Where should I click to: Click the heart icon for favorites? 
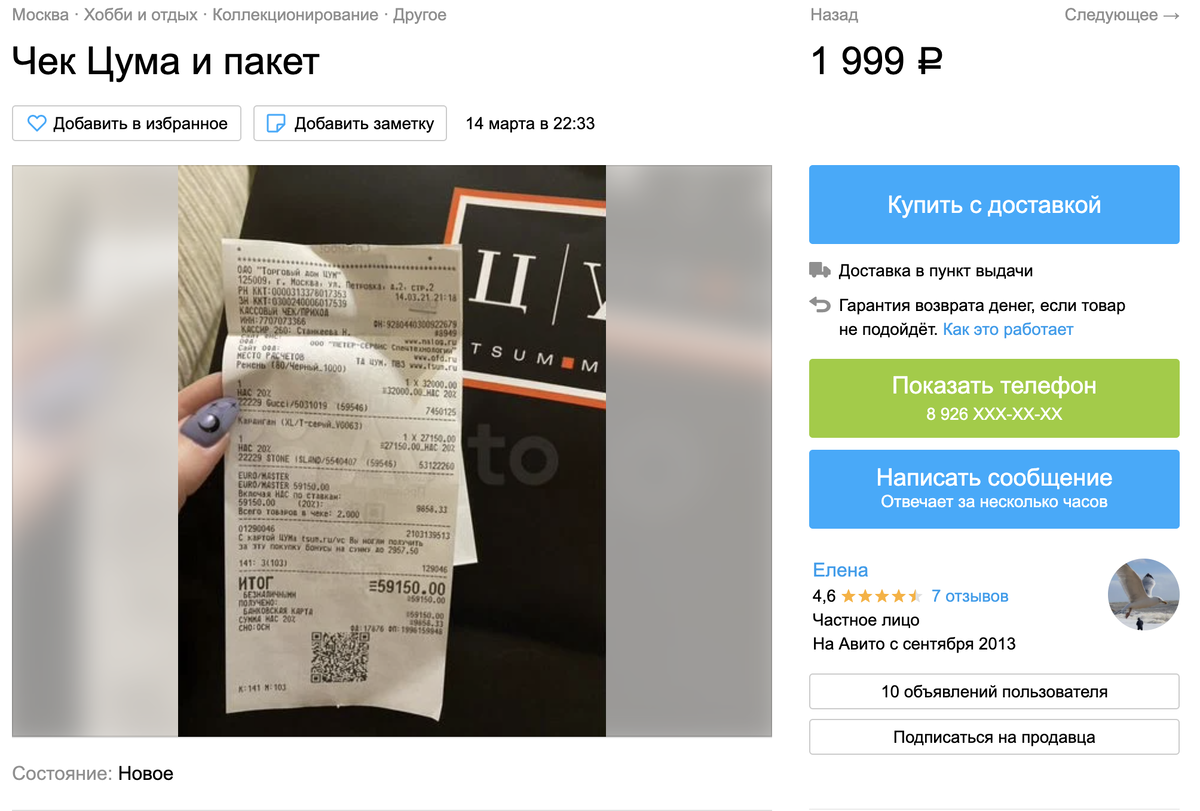point(37,124)
